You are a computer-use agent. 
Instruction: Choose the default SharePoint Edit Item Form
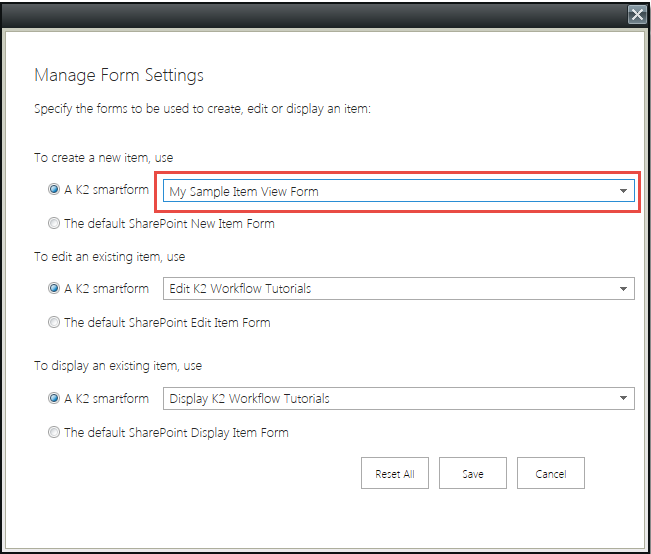54,322
